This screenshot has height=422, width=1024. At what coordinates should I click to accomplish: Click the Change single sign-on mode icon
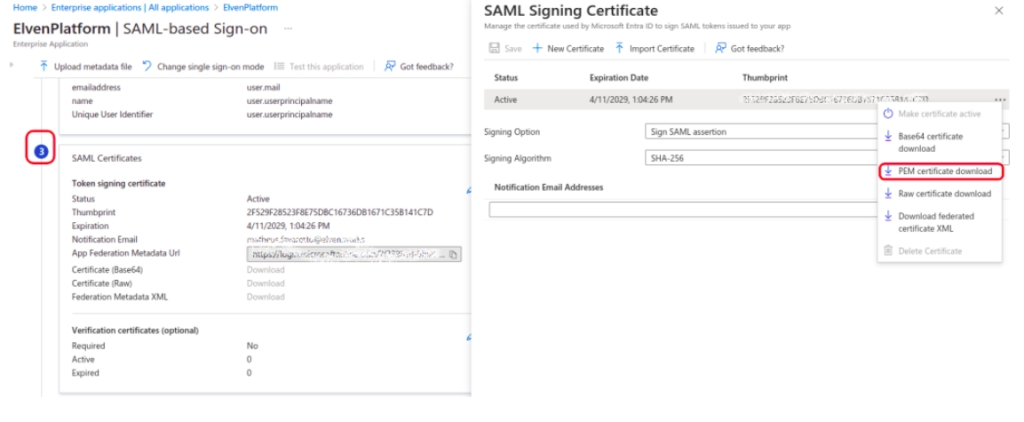coord(147,67)
